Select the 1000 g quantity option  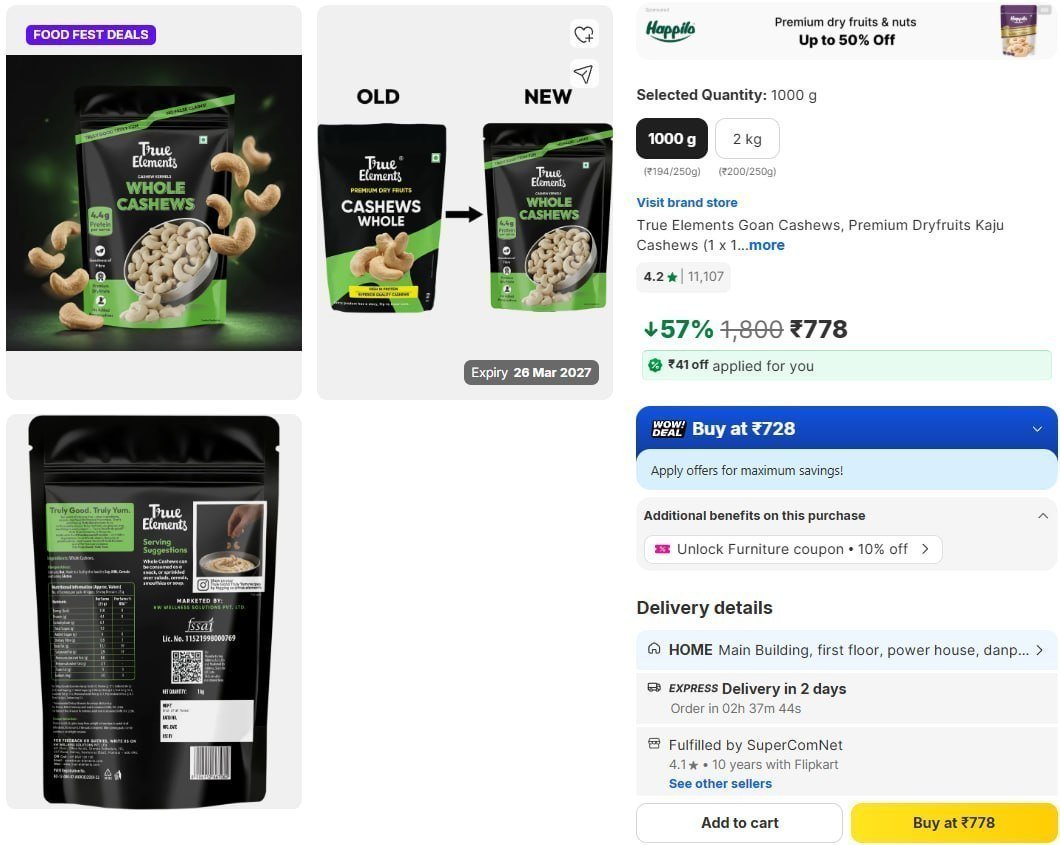coord(671,139)
